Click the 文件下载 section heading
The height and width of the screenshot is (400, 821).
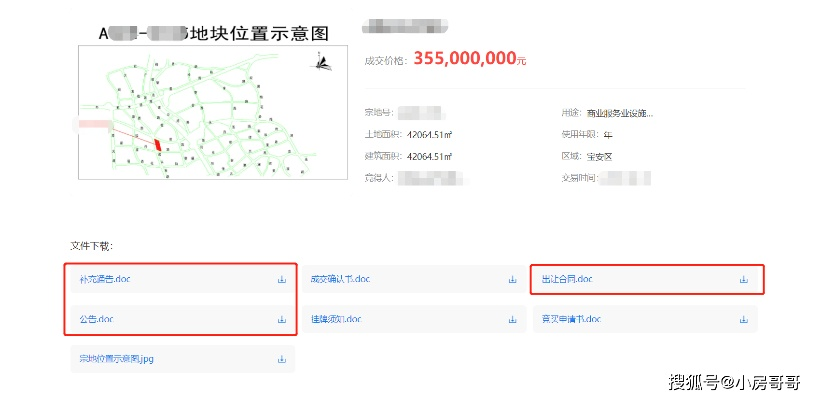pos(92,246)
